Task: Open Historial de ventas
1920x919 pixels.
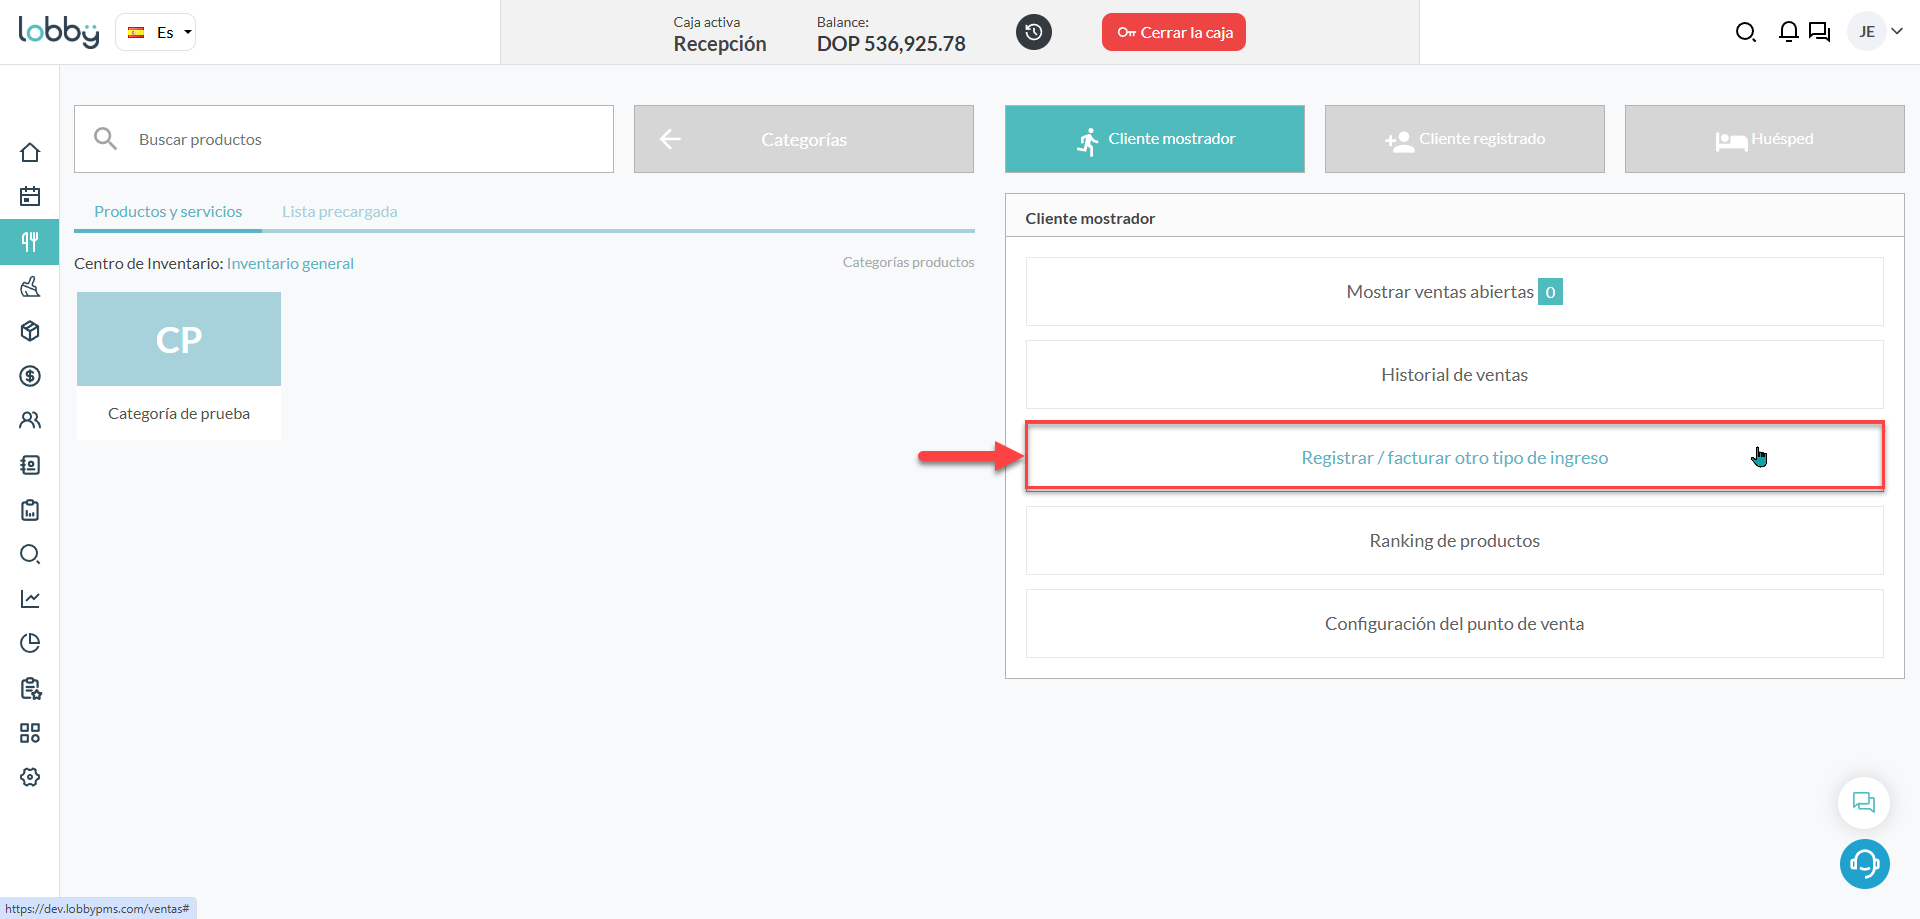Action: coord(1455,375)
